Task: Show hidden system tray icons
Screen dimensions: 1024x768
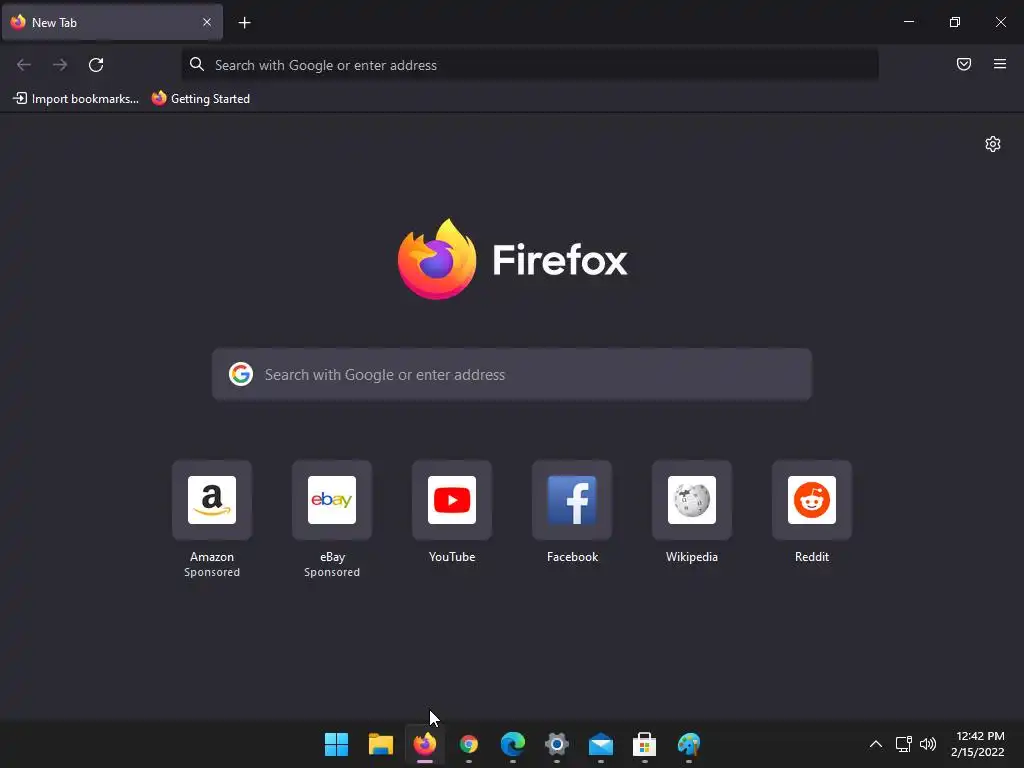Action: (876, 744)
